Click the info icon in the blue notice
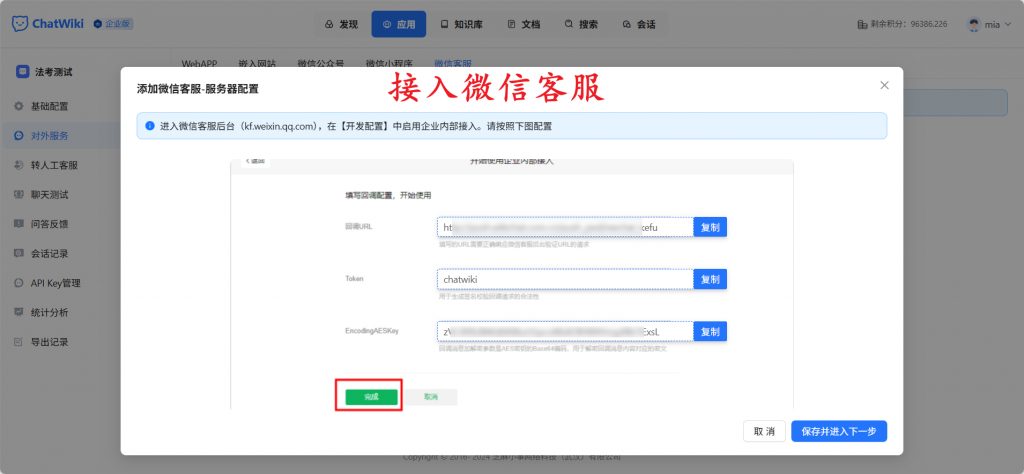This screenshot has width=1024, height=474. pos(150,126)
